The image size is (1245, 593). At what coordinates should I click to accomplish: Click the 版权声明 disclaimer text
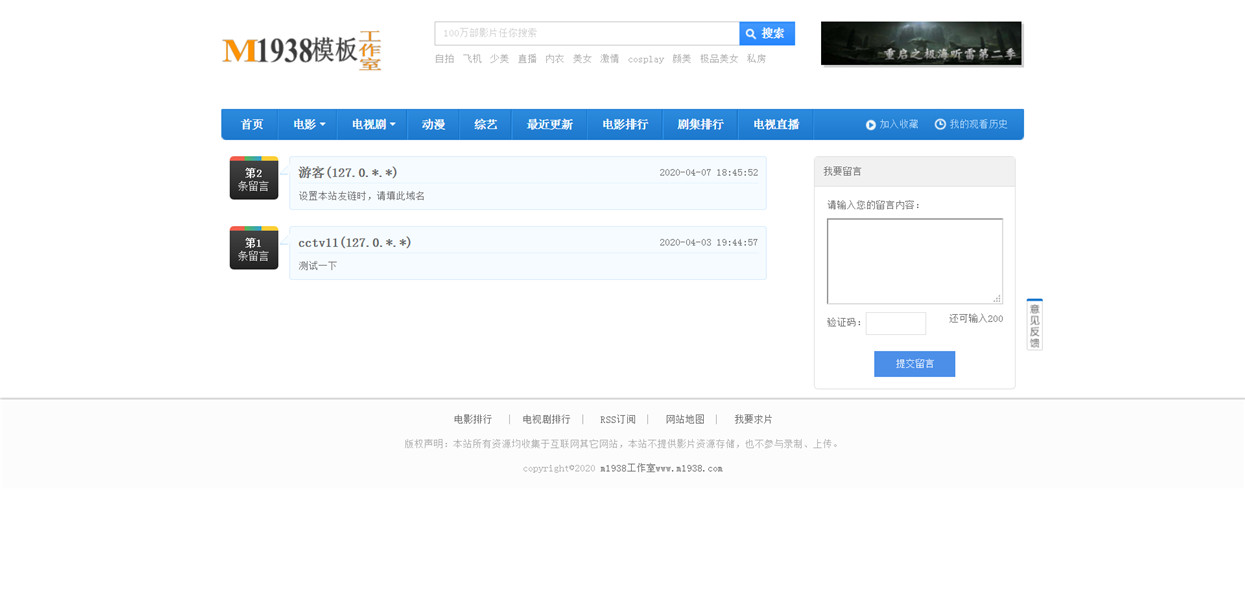click(622, 443)
